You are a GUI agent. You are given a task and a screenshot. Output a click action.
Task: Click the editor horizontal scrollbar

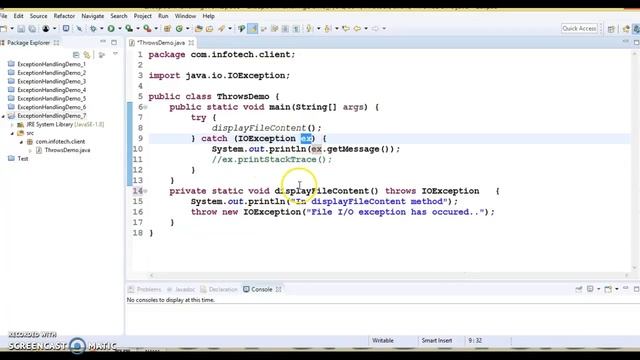[388, 276]
